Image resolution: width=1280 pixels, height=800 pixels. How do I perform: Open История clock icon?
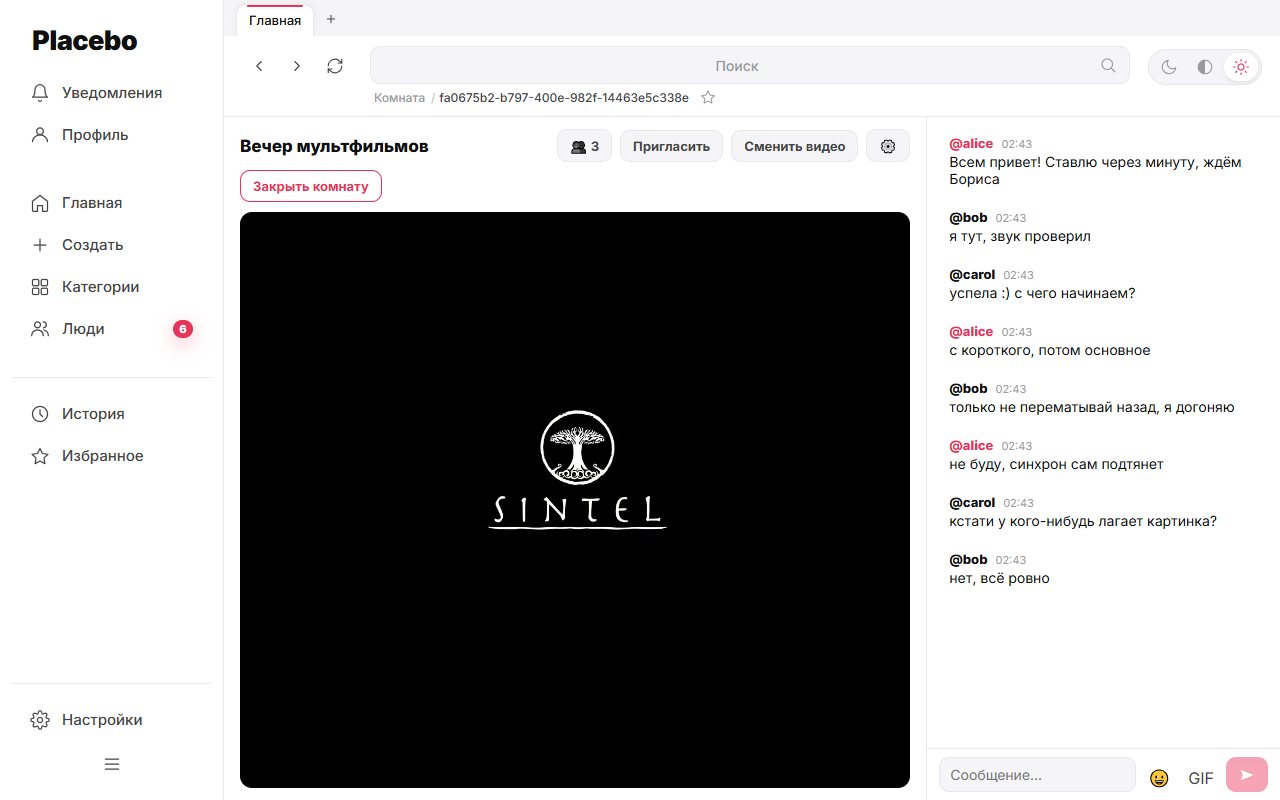click(40, 414)
